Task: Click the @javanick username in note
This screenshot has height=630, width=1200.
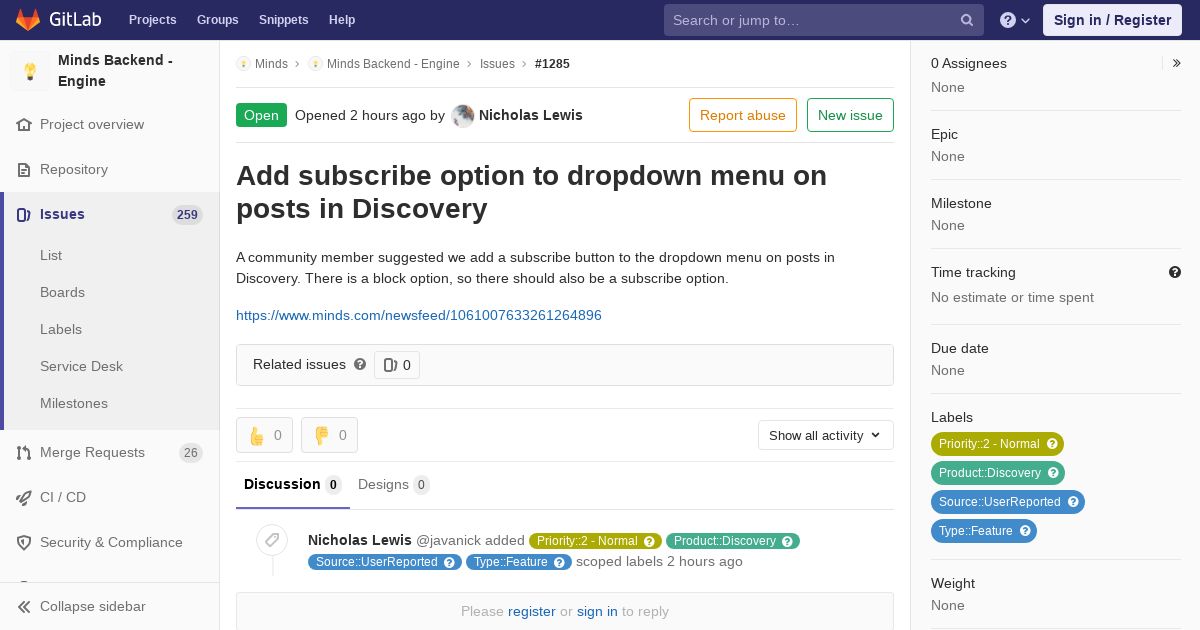Action: [449, 540]
